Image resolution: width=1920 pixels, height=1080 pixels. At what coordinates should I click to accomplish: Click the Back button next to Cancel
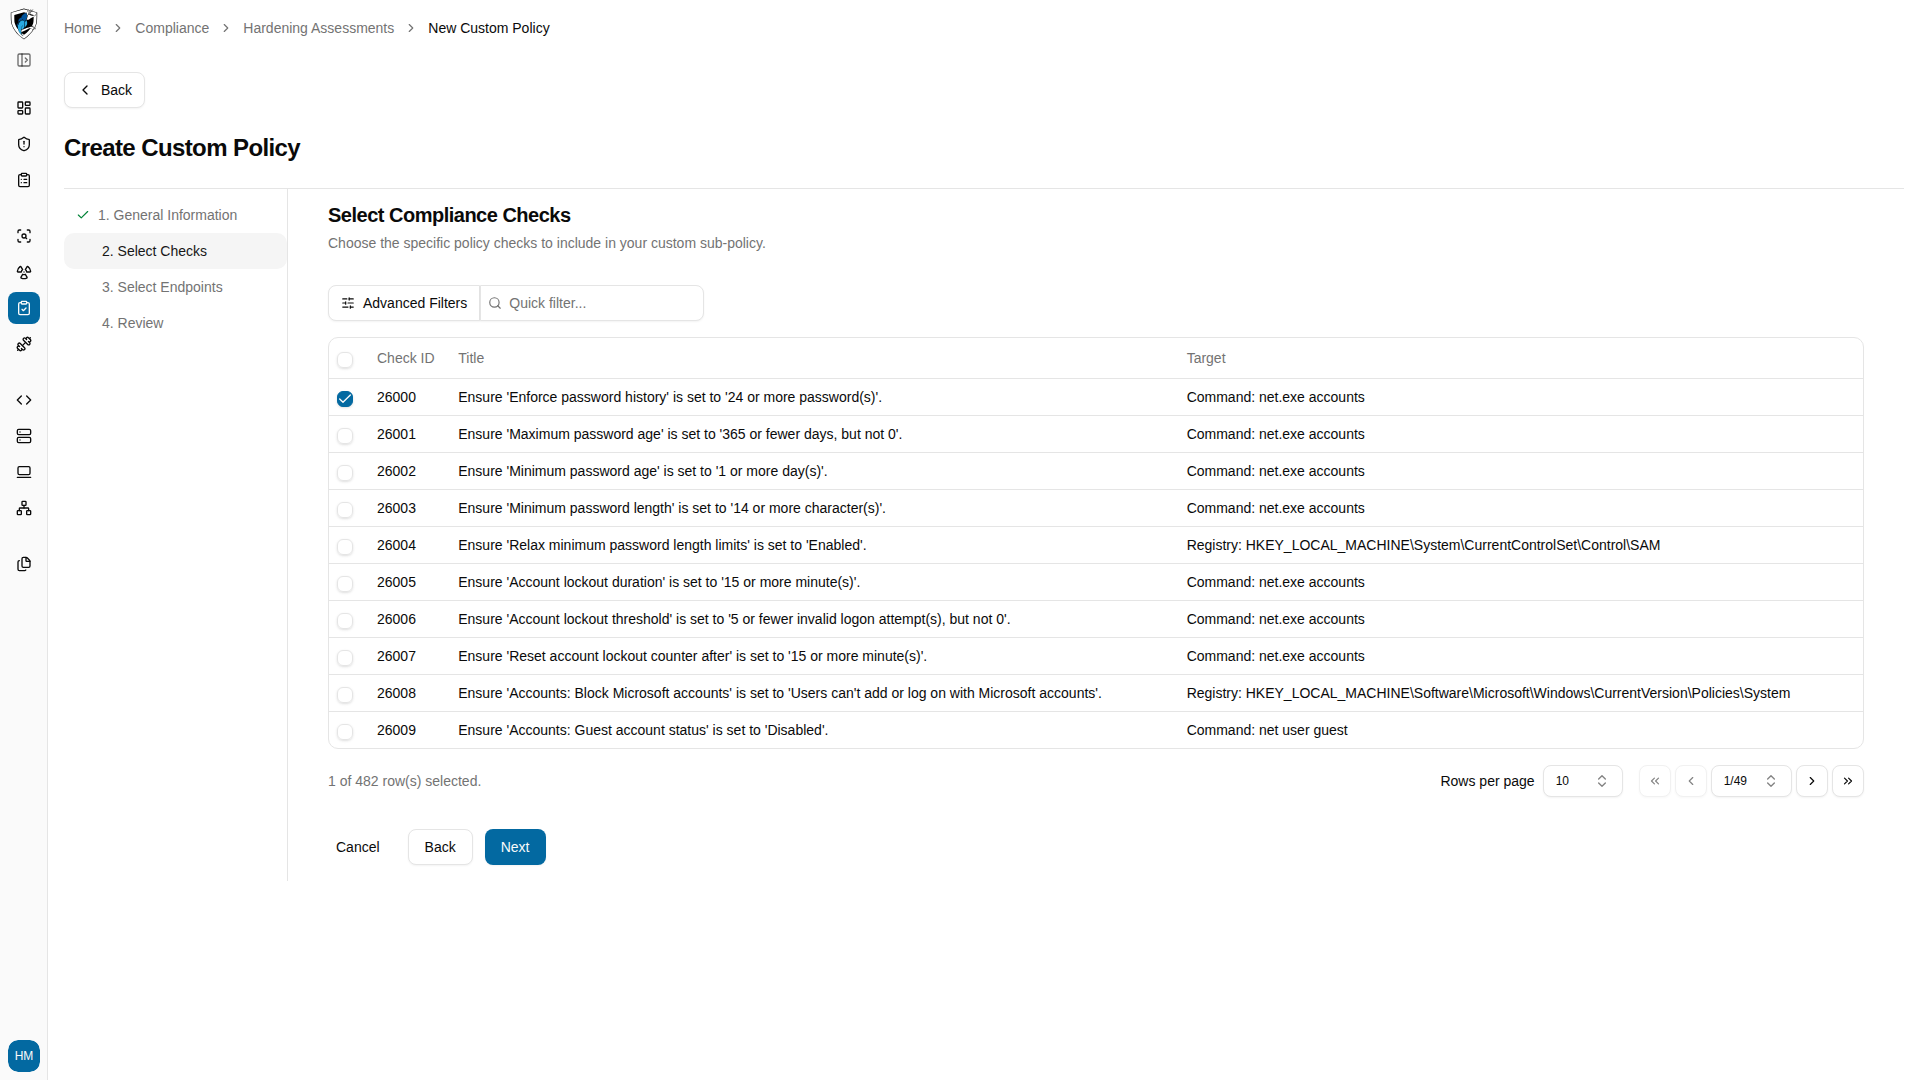tap(440, 847)
